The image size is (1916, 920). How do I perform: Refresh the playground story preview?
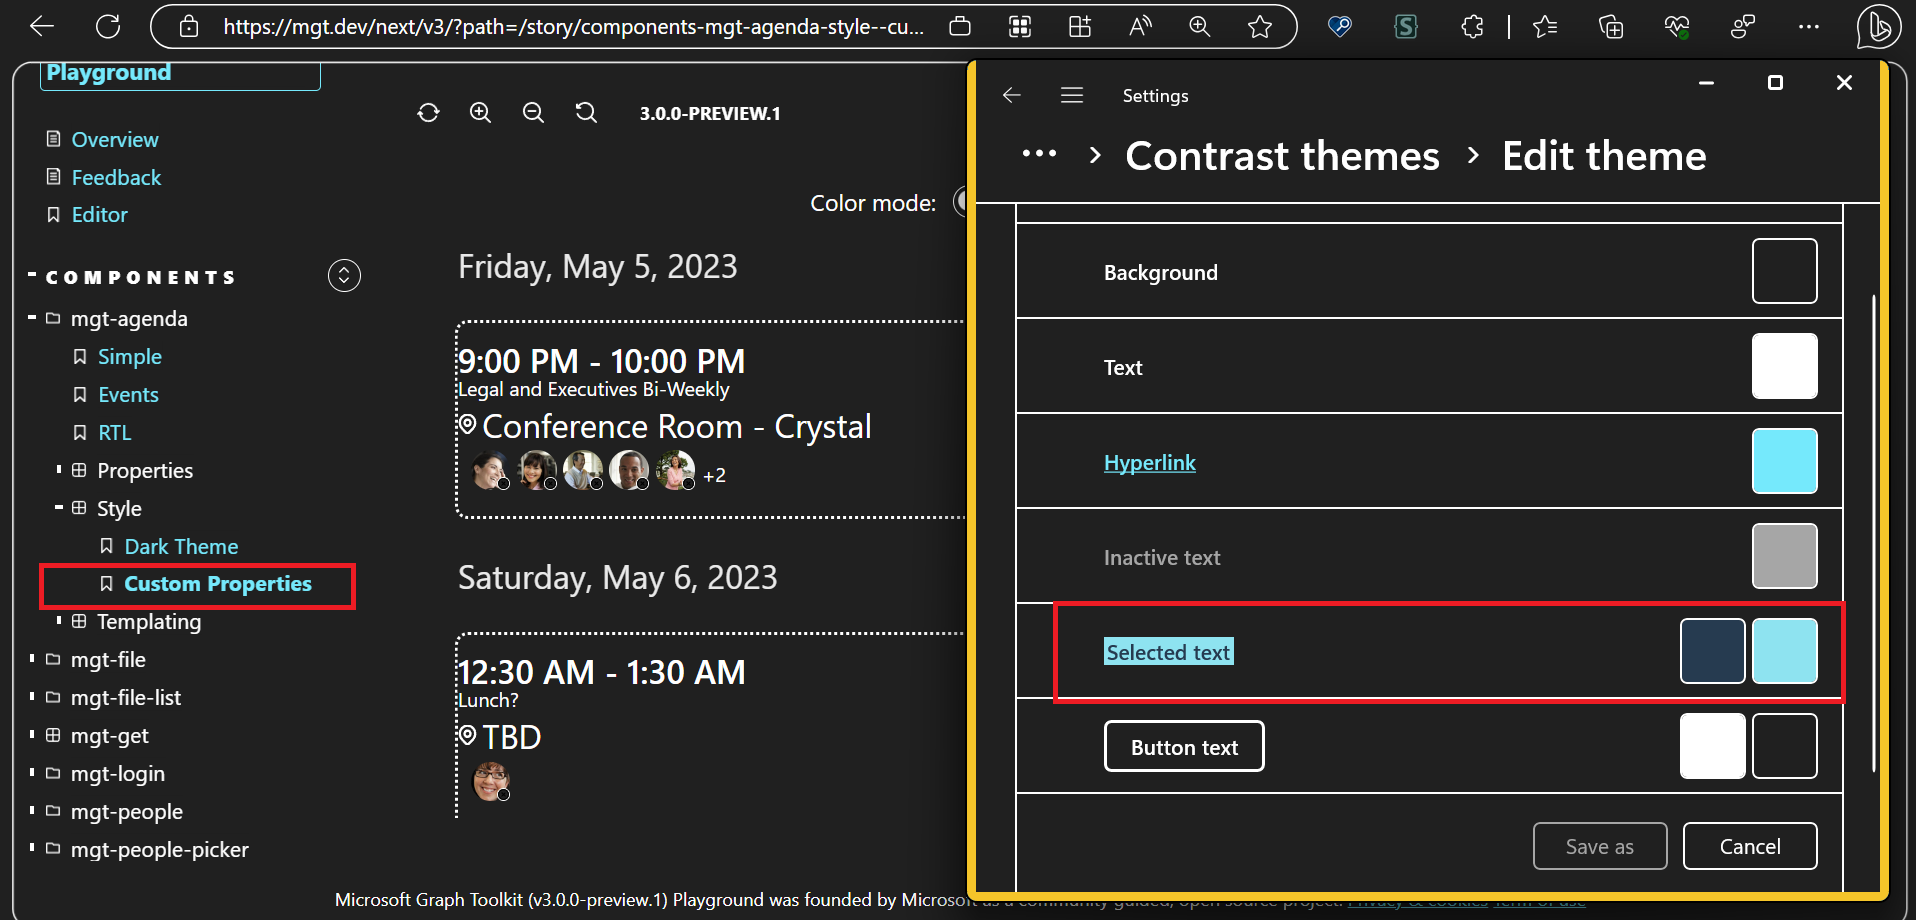(x=428, y=112)
